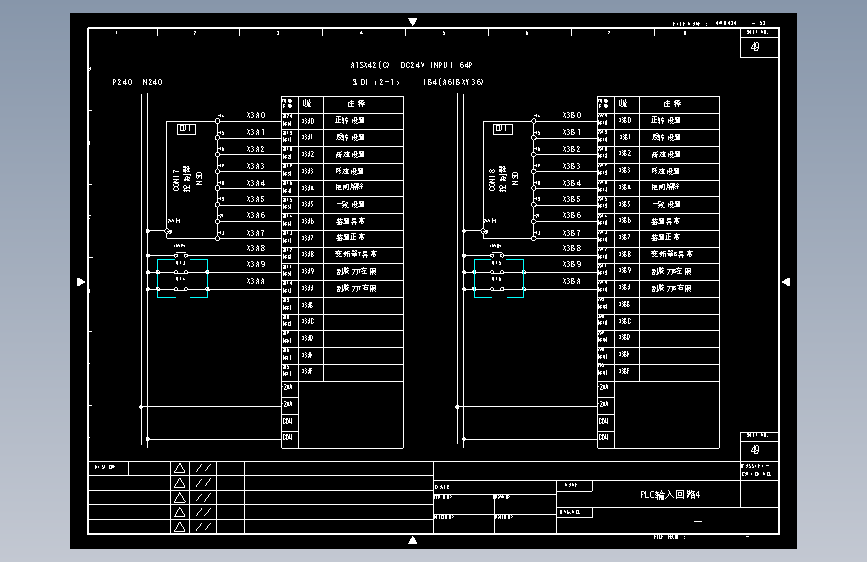Screen dimensions: 867x562
Task: Click the CON17 connector label
Action: pyautogui.click(x=176, y=180)
